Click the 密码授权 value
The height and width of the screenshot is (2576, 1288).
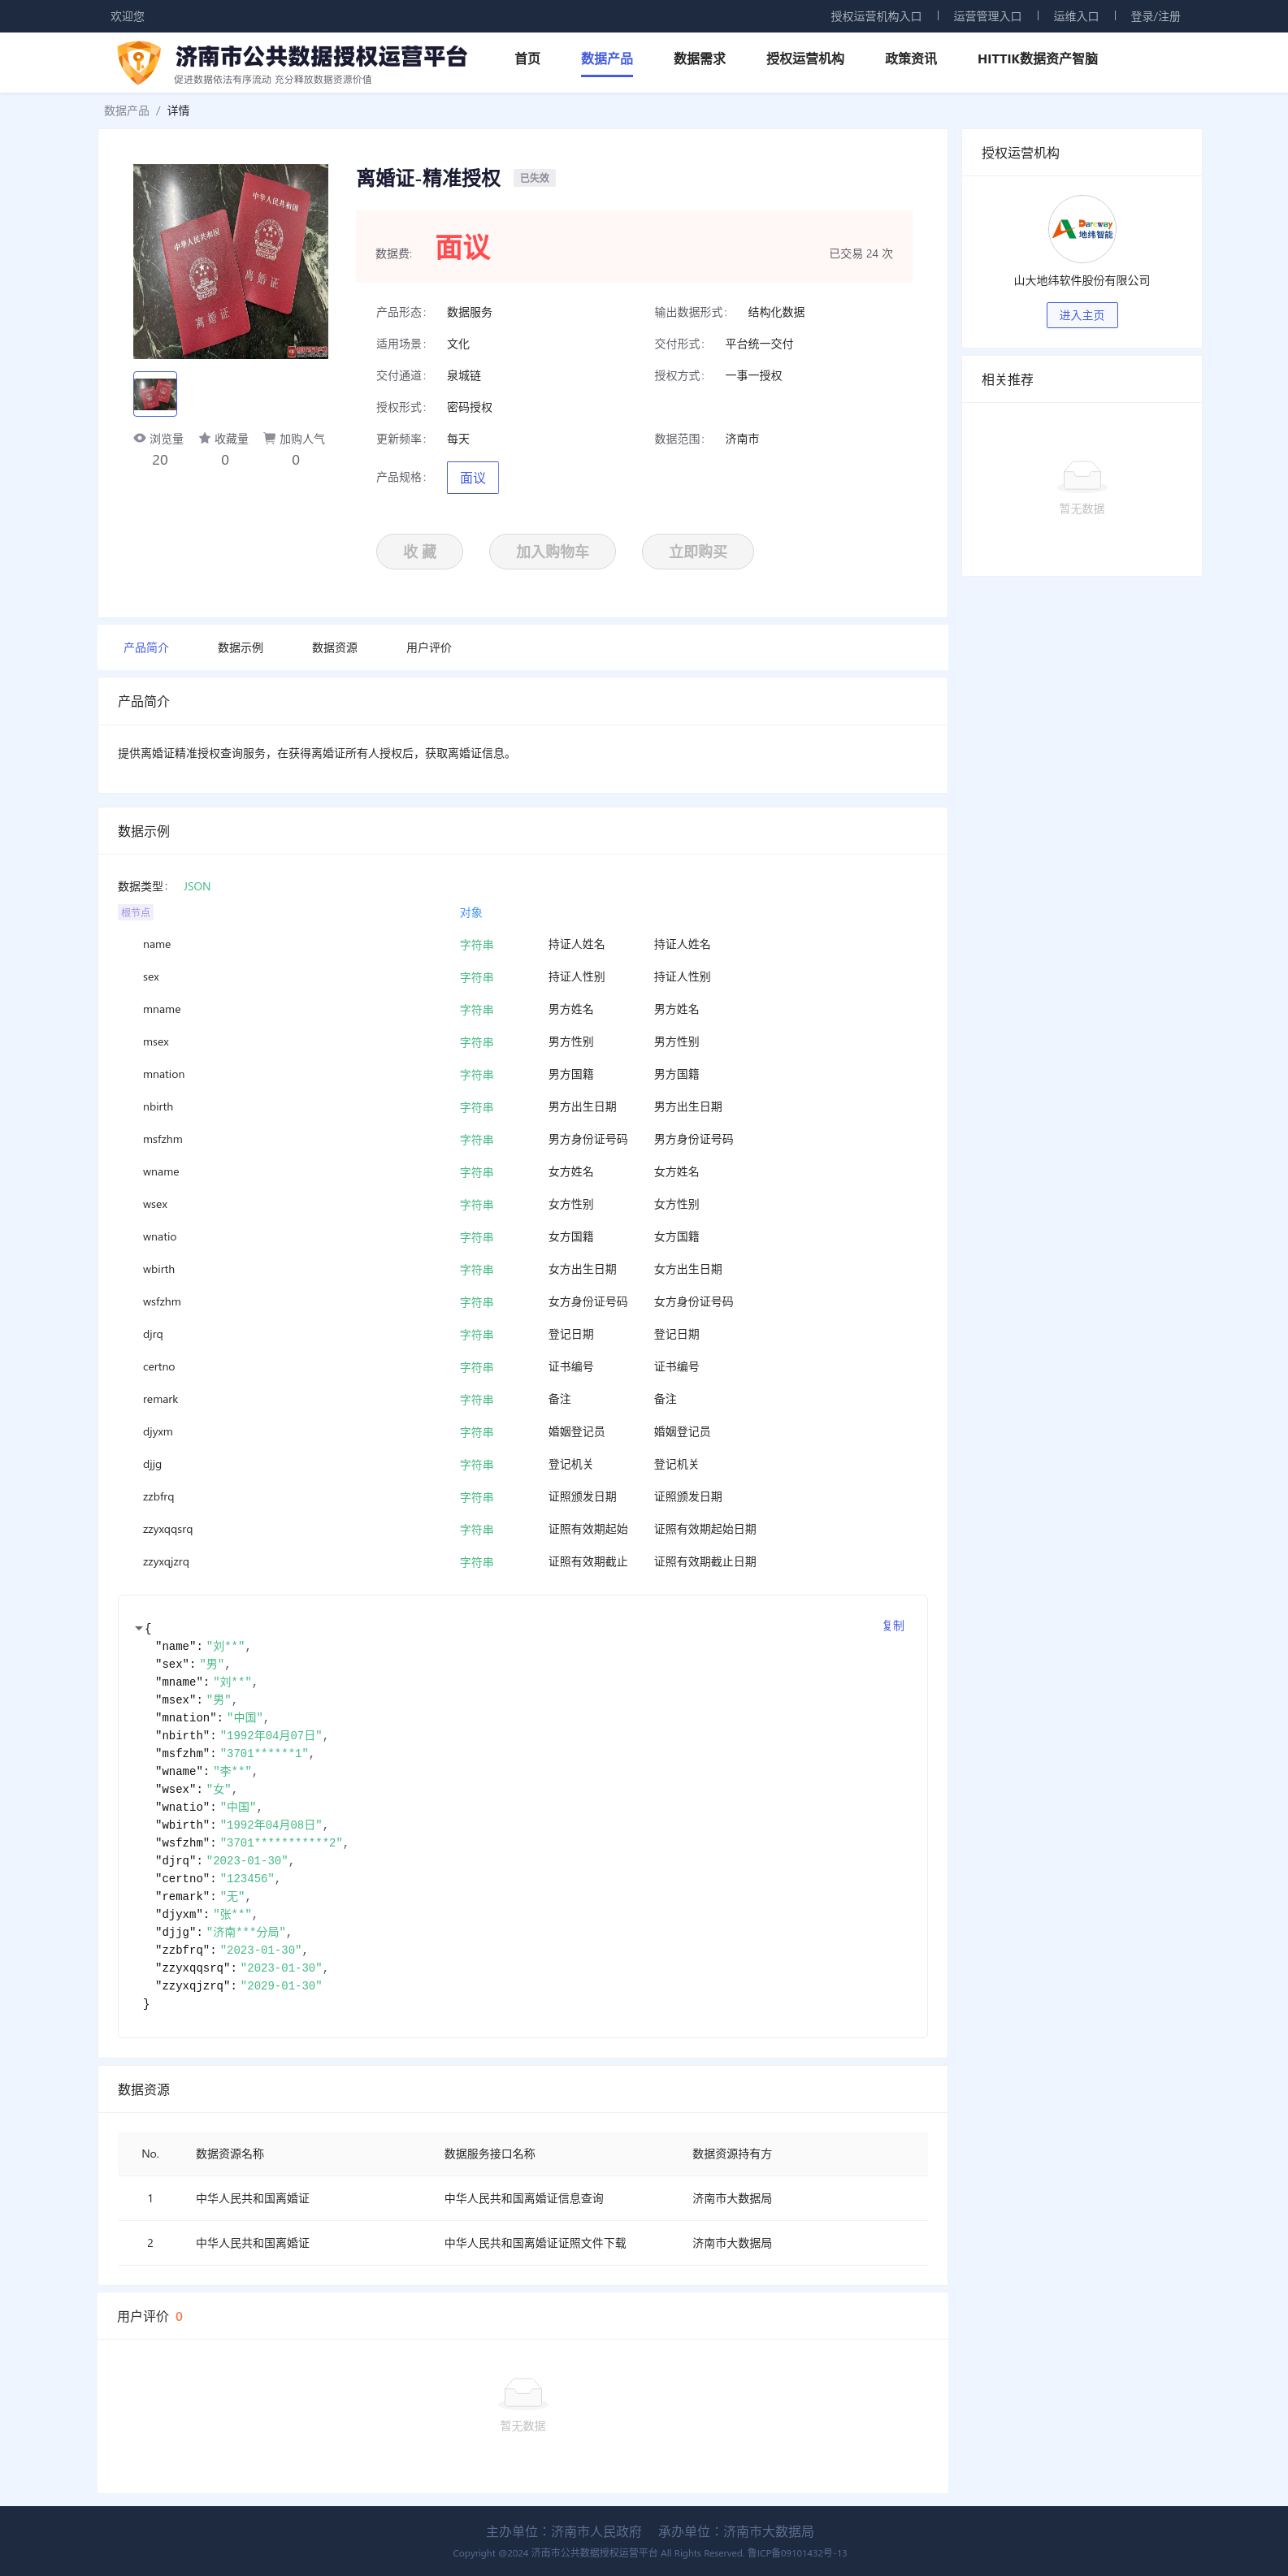(469, 407)
